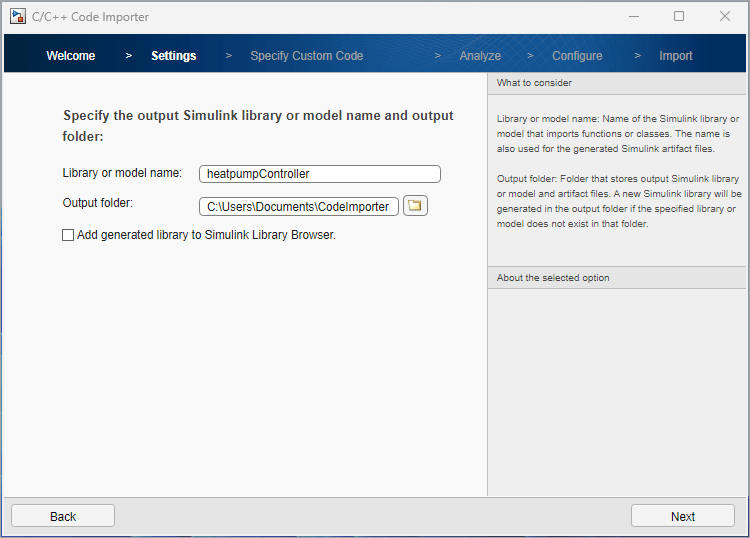This screenshot has width=750, height=538.
Task: Click the Back button
Action: point(63,516)
